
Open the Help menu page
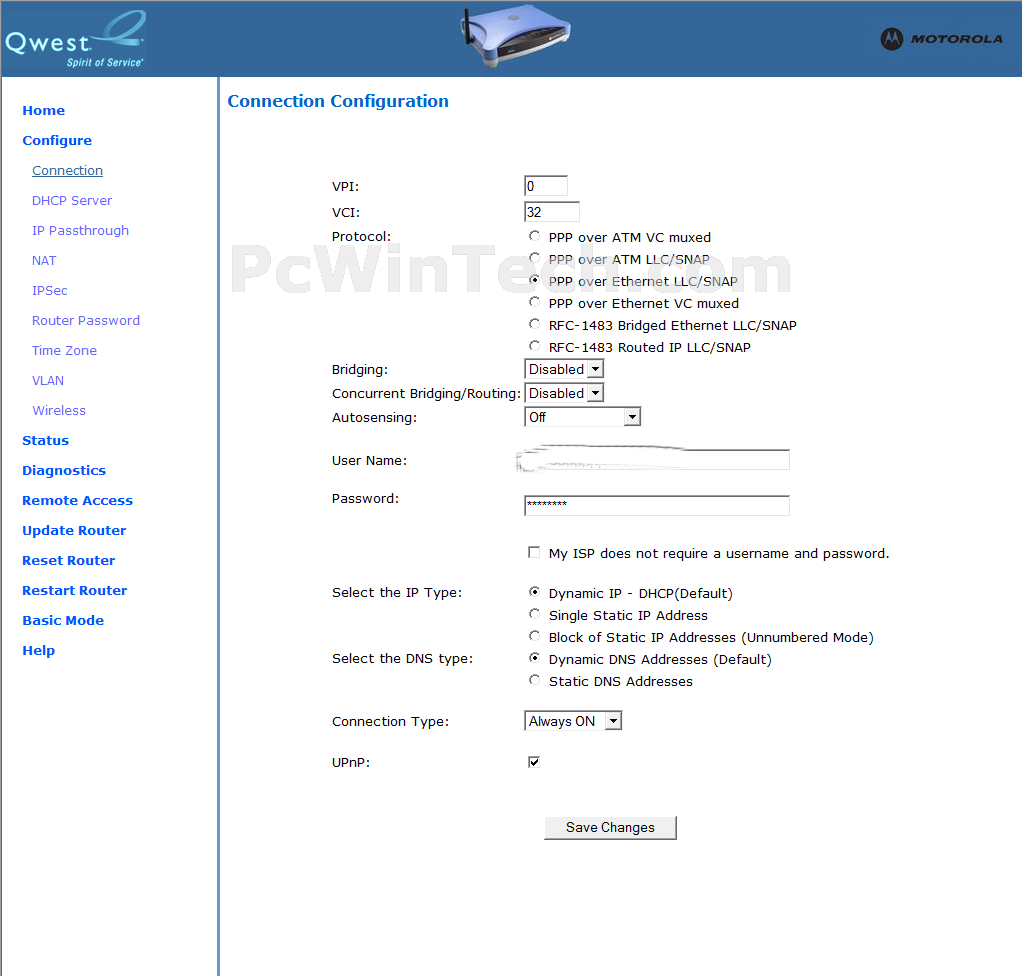(38, 650)
